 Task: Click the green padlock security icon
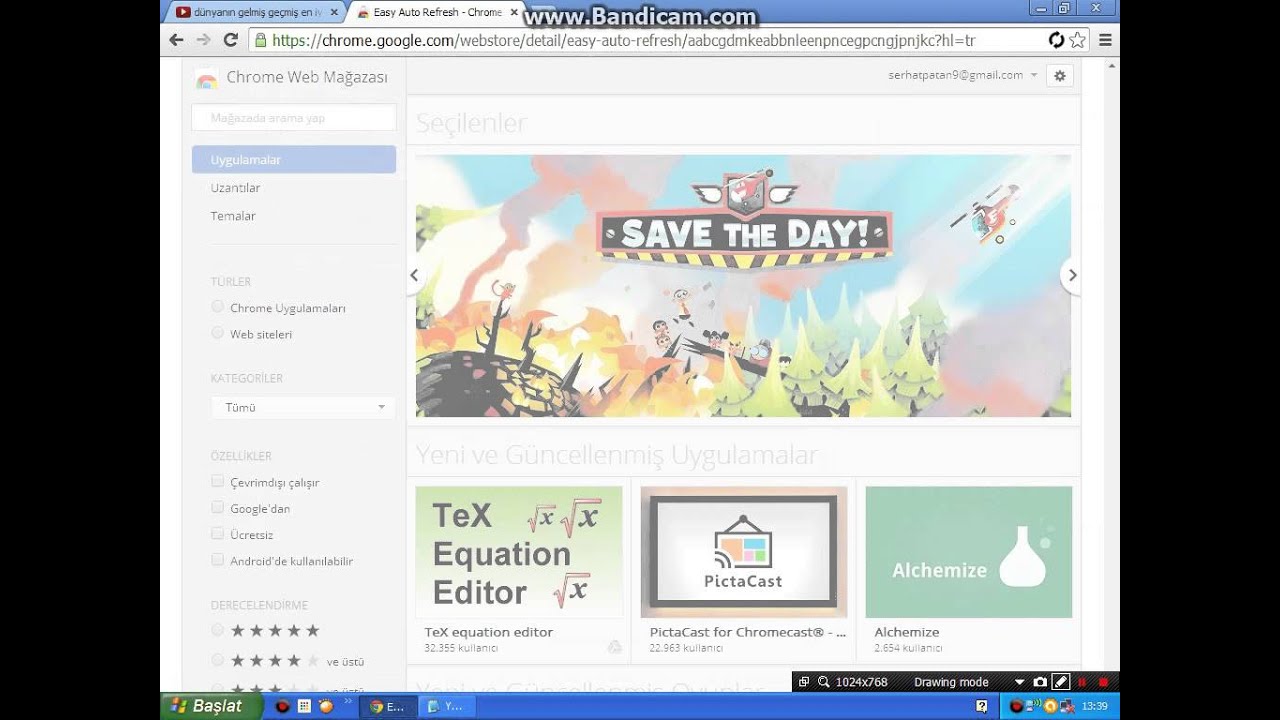click(x=261, y=41)
